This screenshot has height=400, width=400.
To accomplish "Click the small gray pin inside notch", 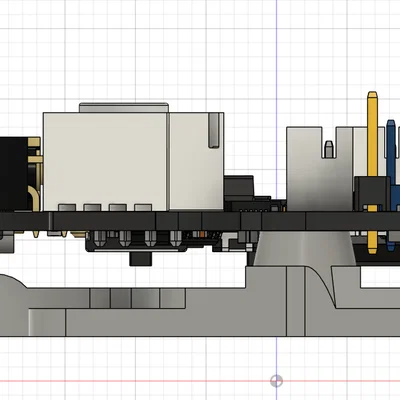I will click(x=329, y=149).
